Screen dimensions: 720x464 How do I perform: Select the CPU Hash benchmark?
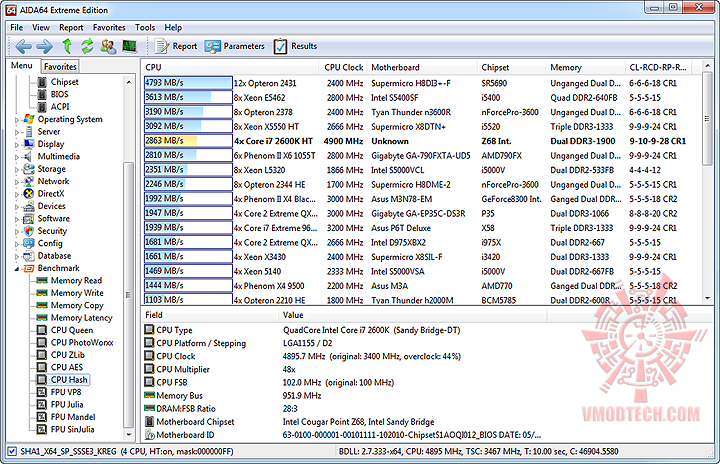69,379
